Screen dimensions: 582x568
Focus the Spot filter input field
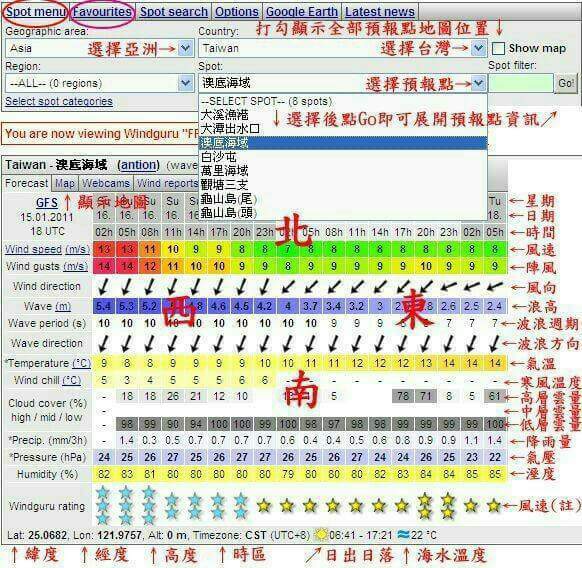coord(520,83)
